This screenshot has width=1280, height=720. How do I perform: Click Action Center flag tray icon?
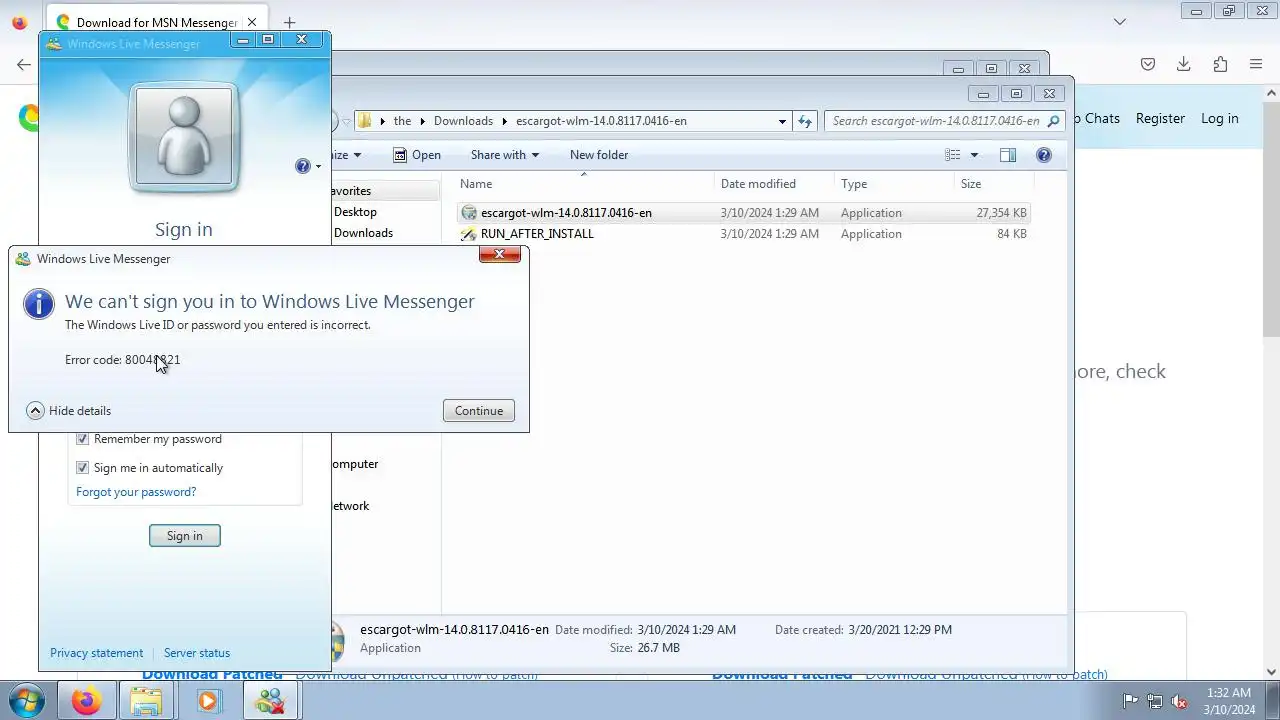[1130, 701]
